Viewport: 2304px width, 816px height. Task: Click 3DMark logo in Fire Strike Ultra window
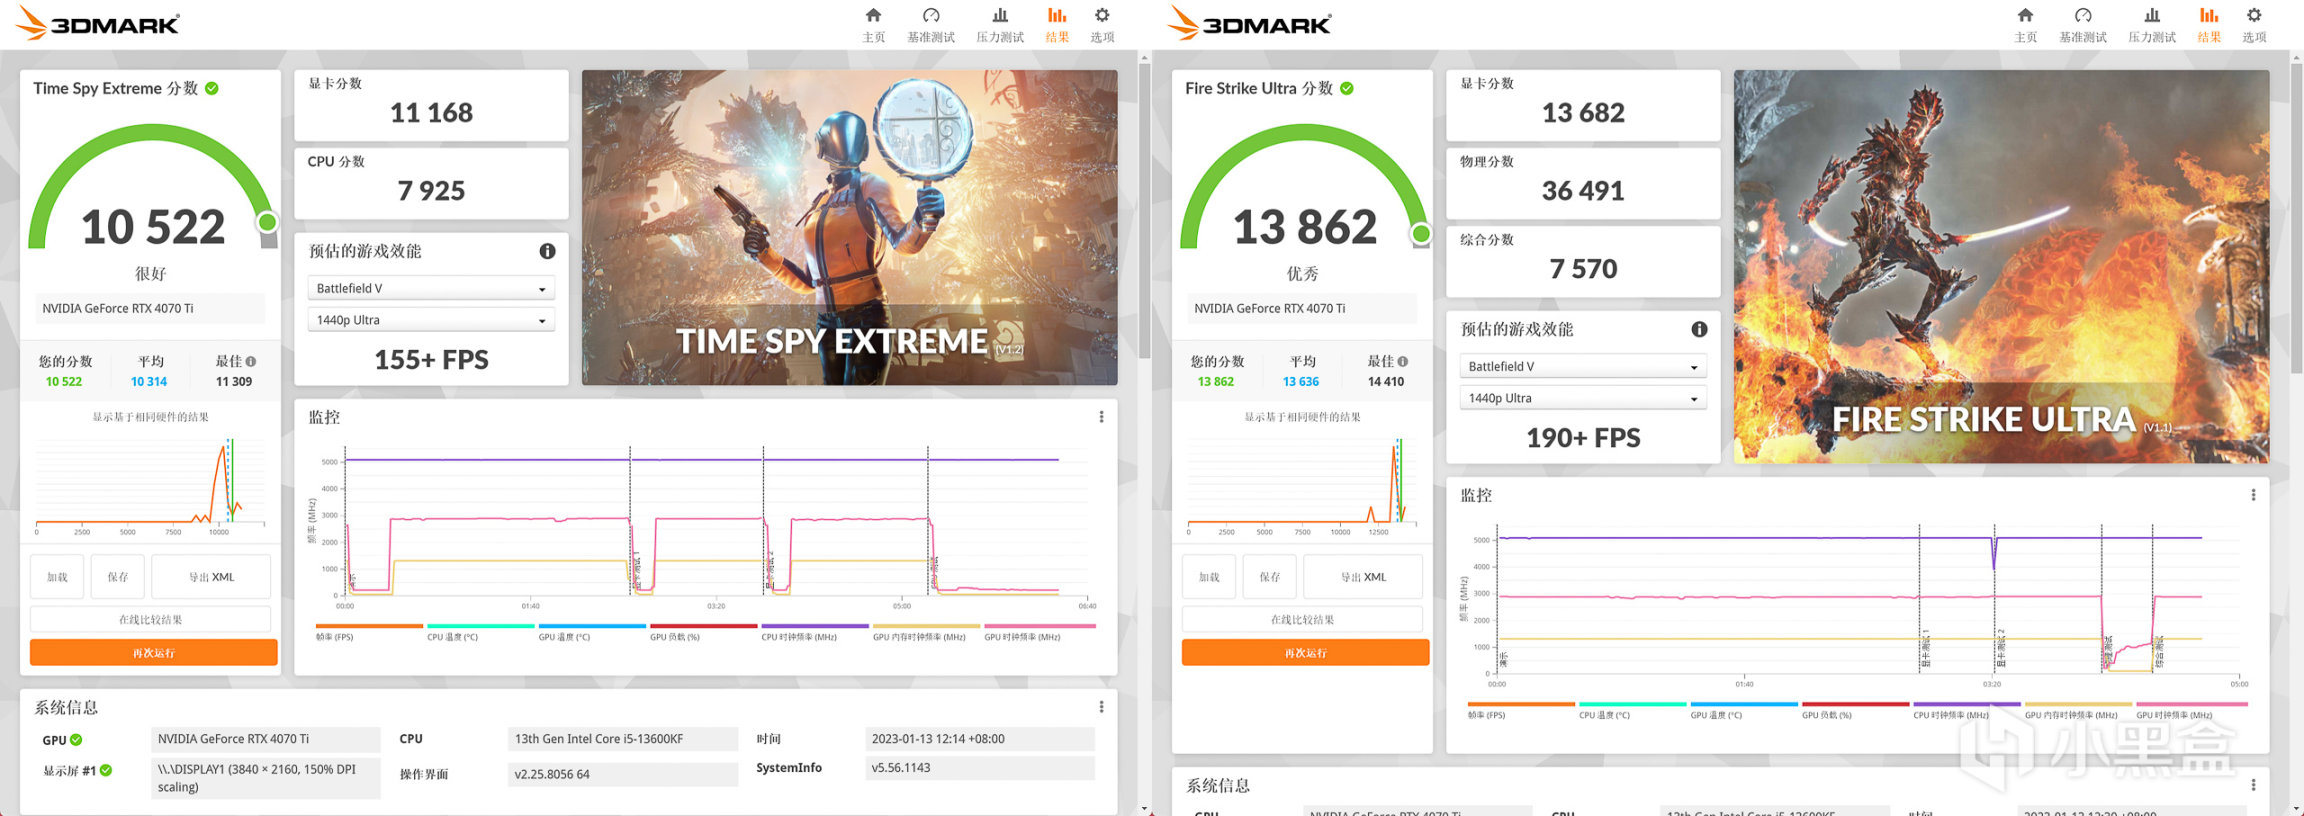(1251, 23)
